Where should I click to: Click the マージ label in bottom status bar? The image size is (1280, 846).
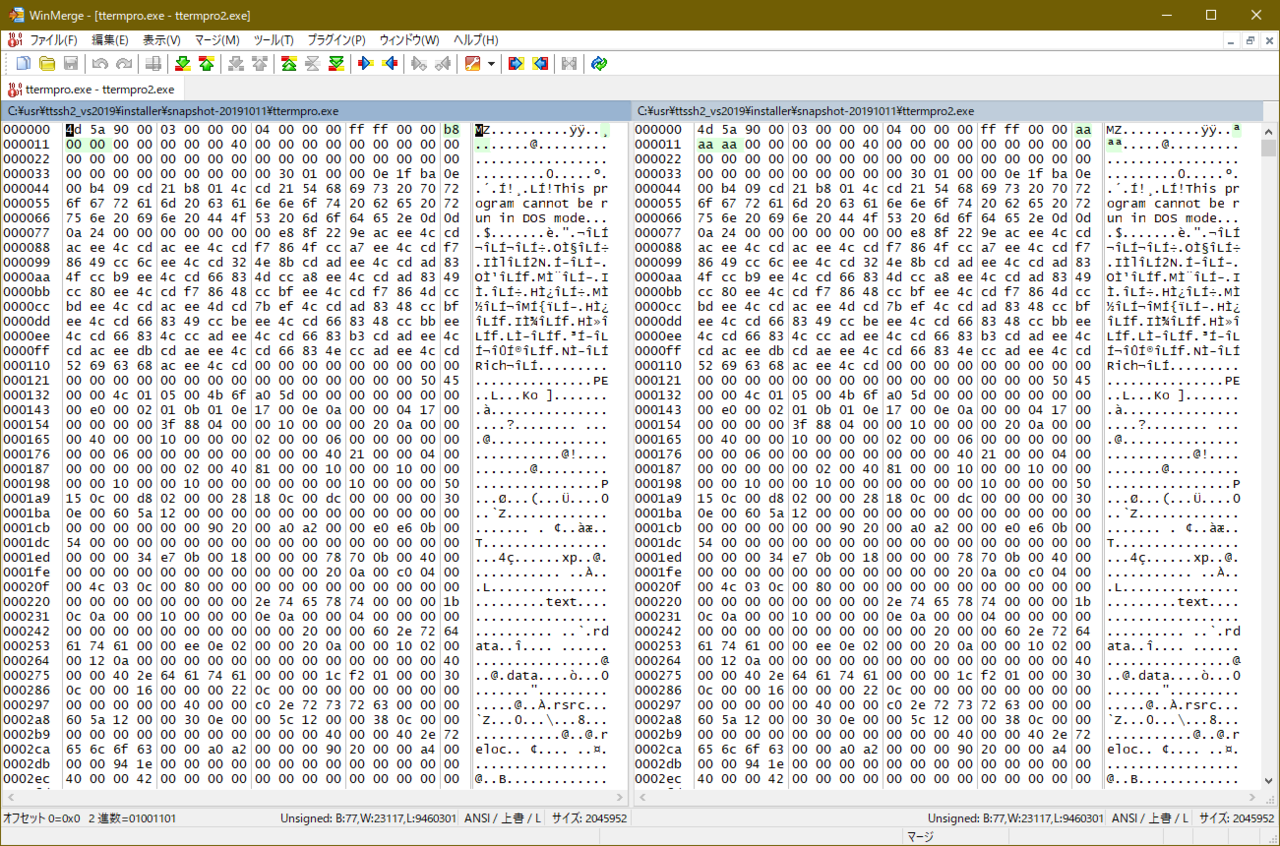tap(920, 836)
